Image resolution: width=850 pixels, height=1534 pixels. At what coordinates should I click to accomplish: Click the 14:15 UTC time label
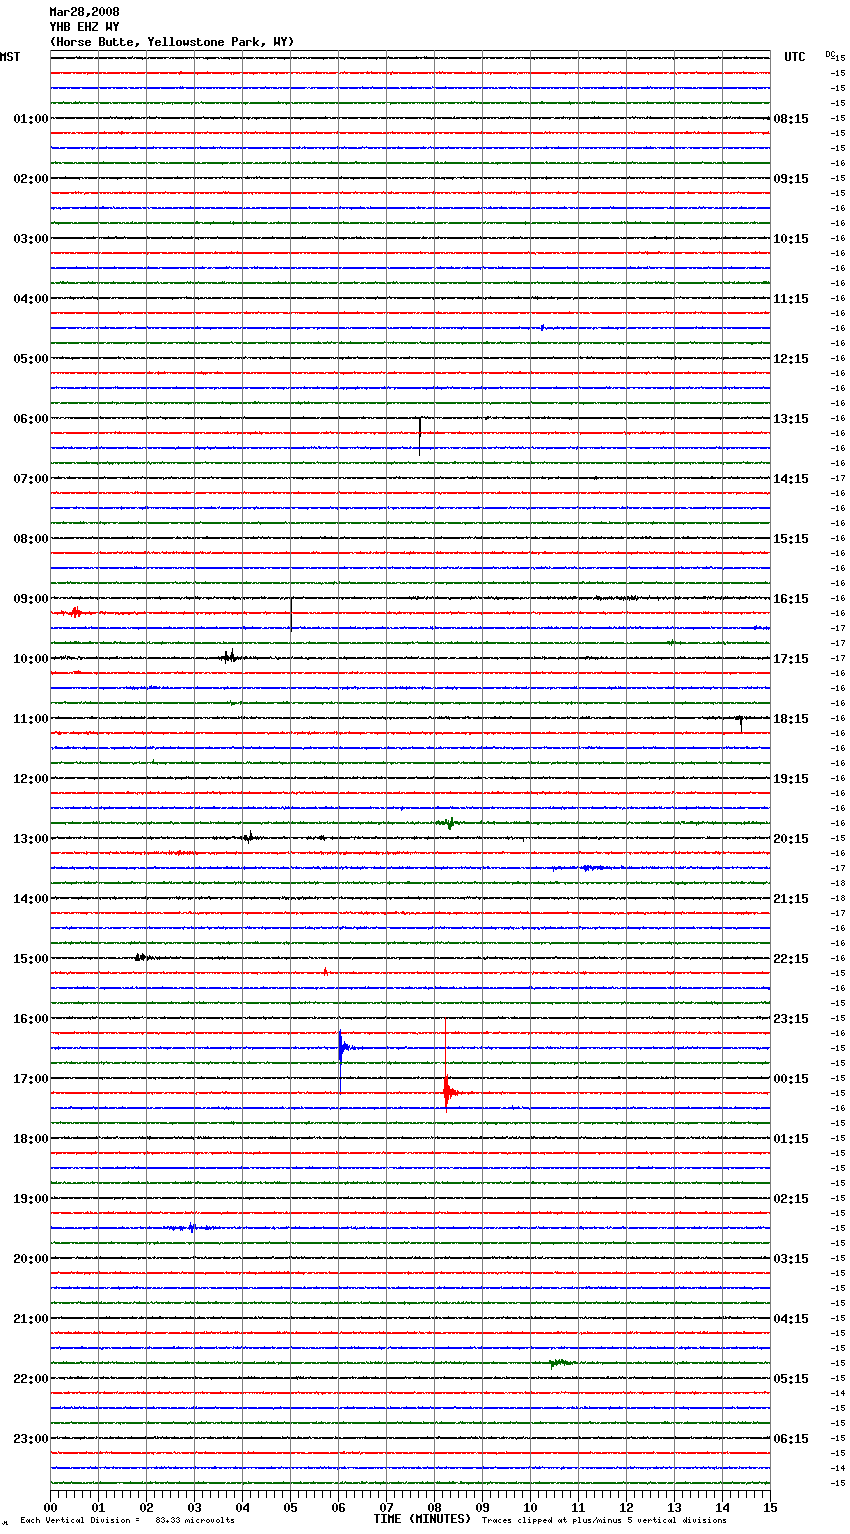coord(791,479)
